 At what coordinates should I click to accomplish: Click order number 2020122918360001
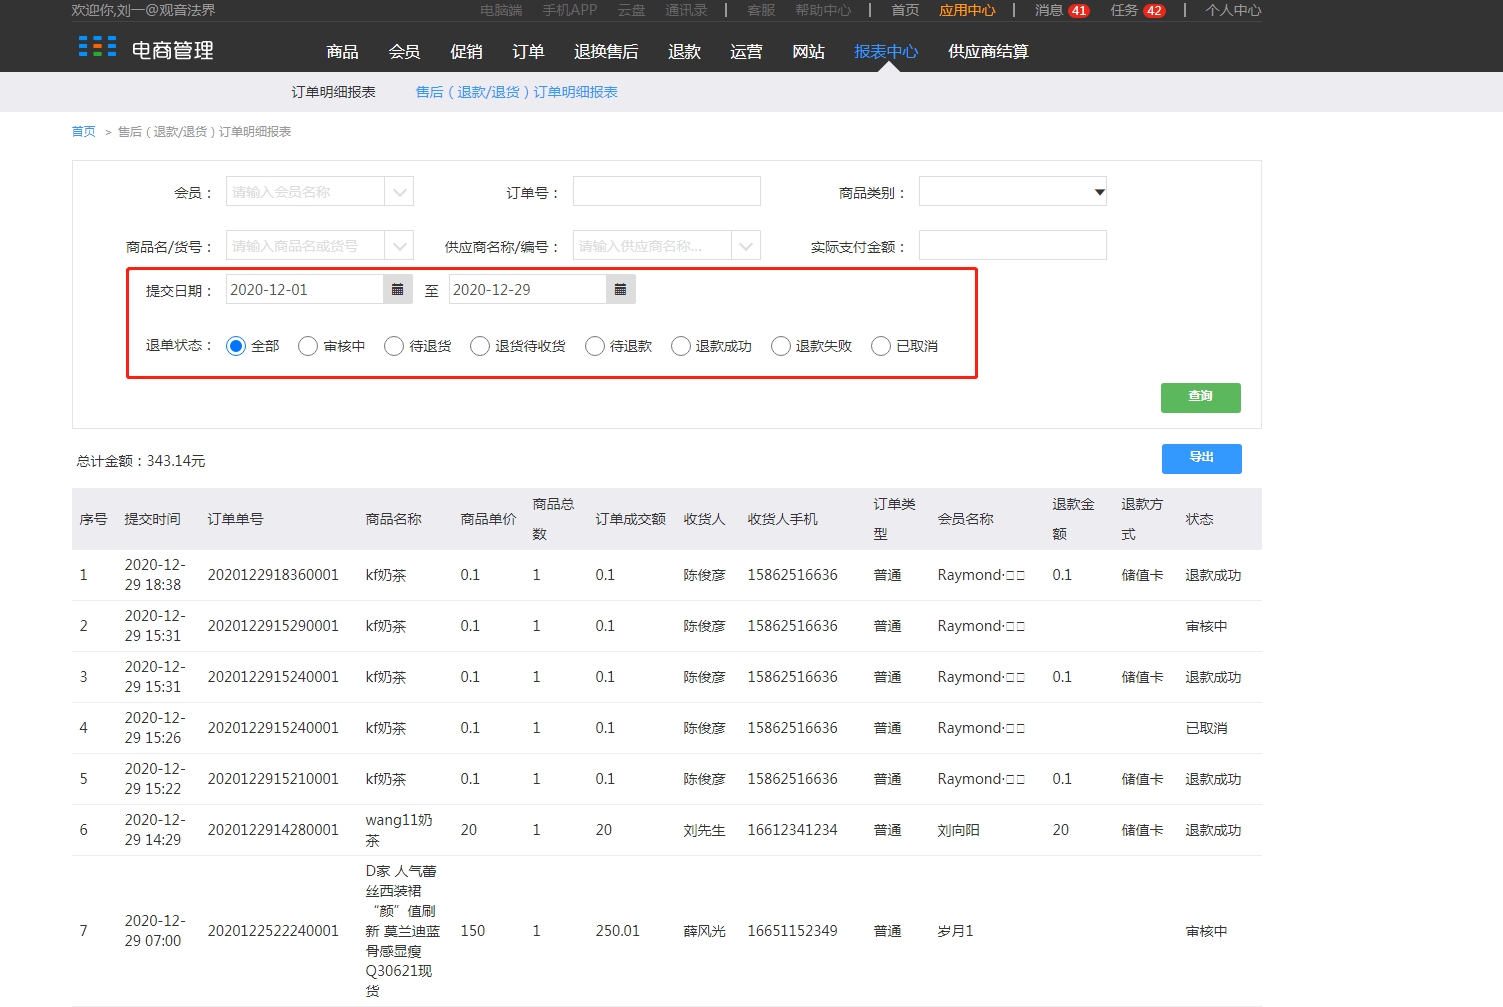pos(273,575)
